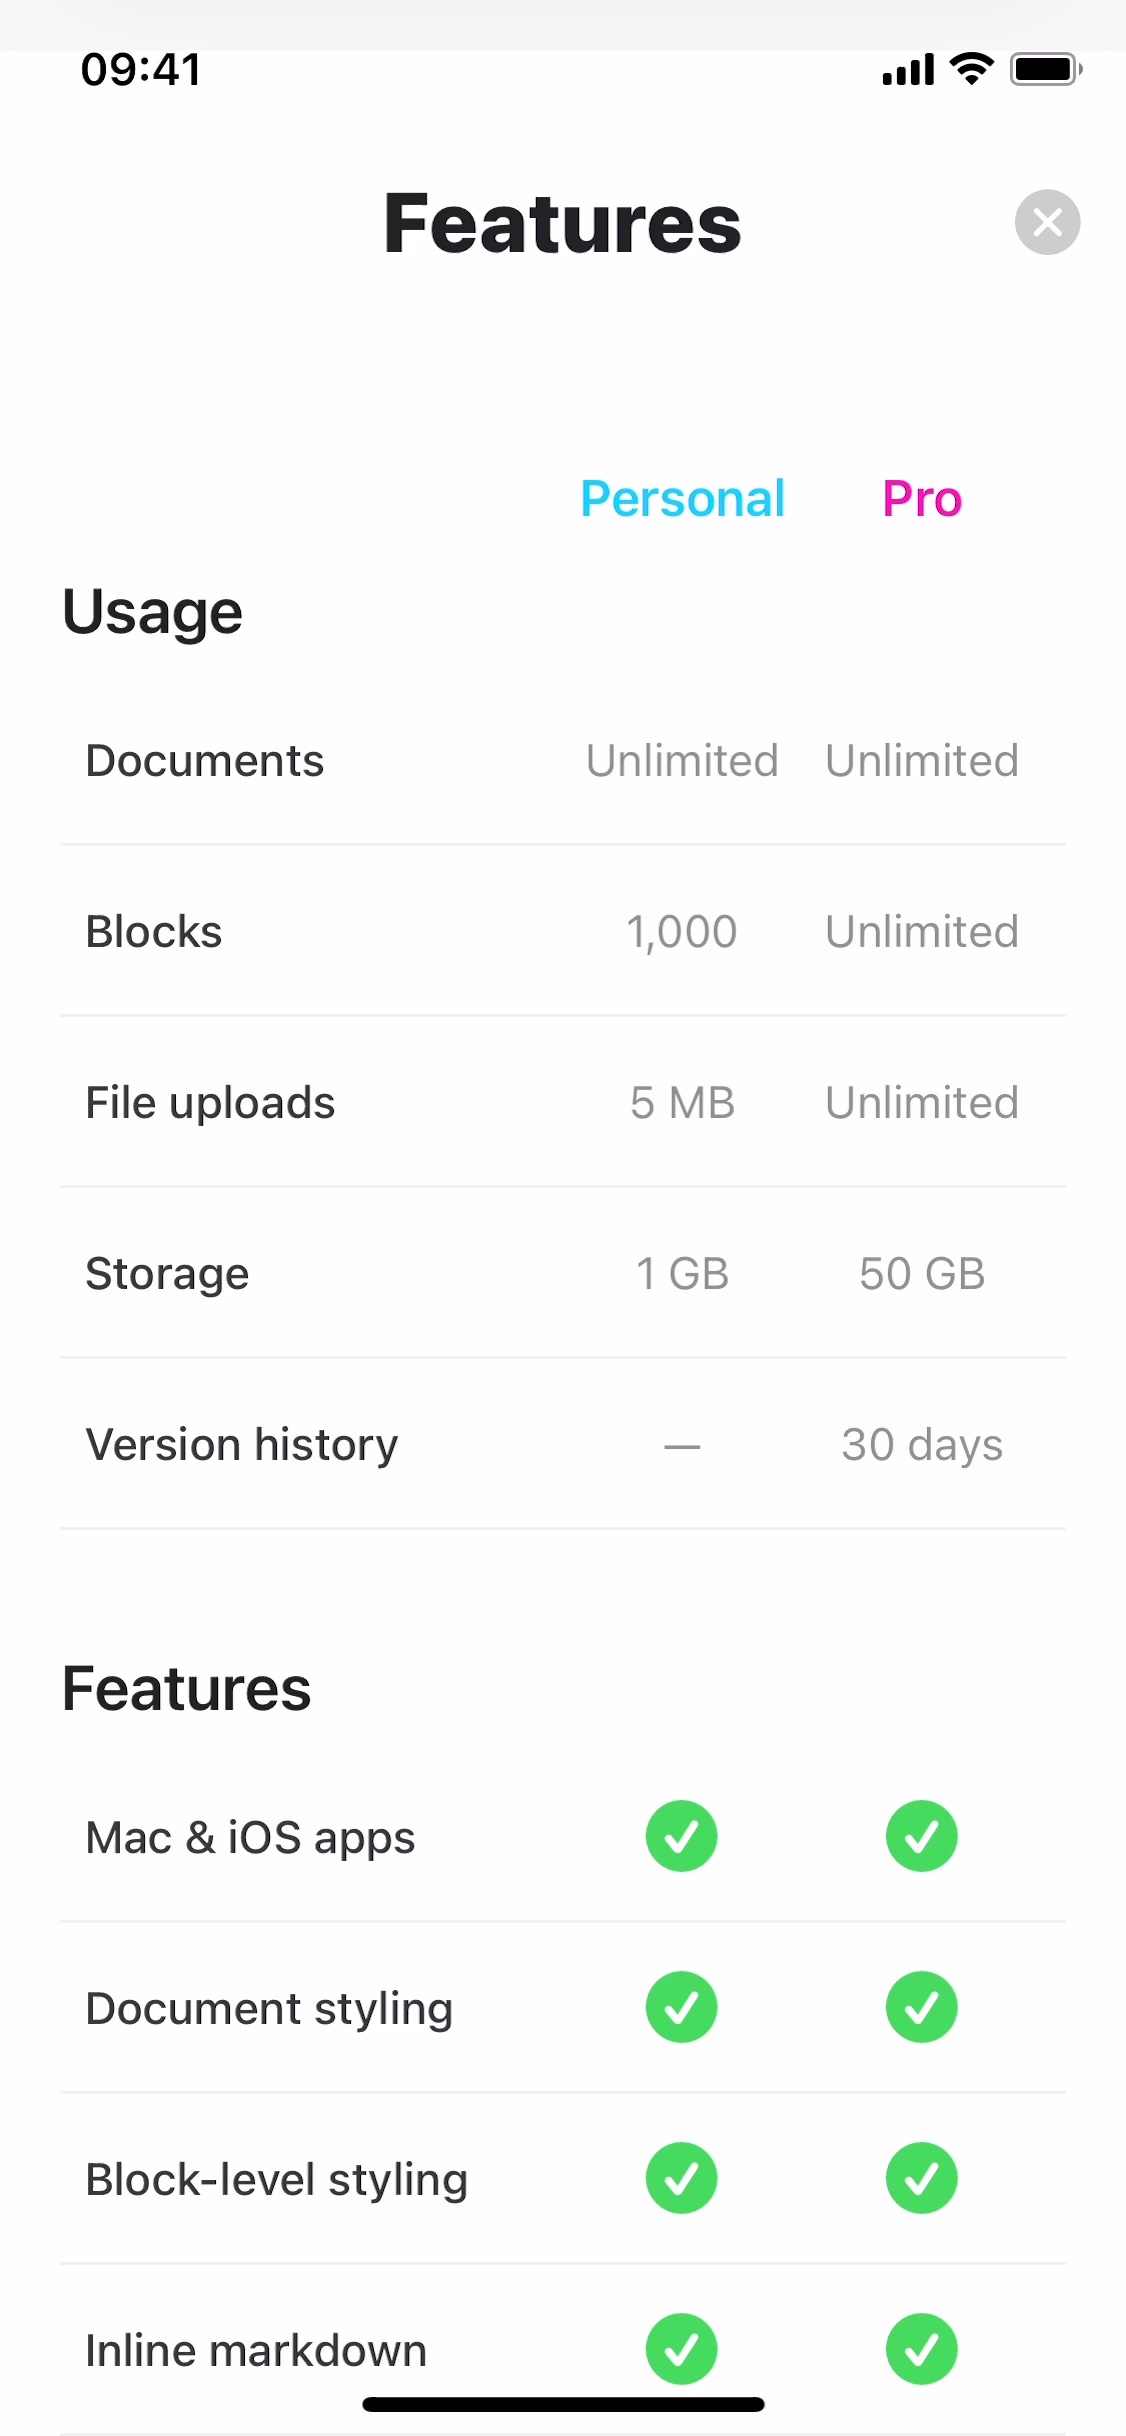
Task: Tap Personal checkmark for Block-level styling
Action: point(682,2178)
